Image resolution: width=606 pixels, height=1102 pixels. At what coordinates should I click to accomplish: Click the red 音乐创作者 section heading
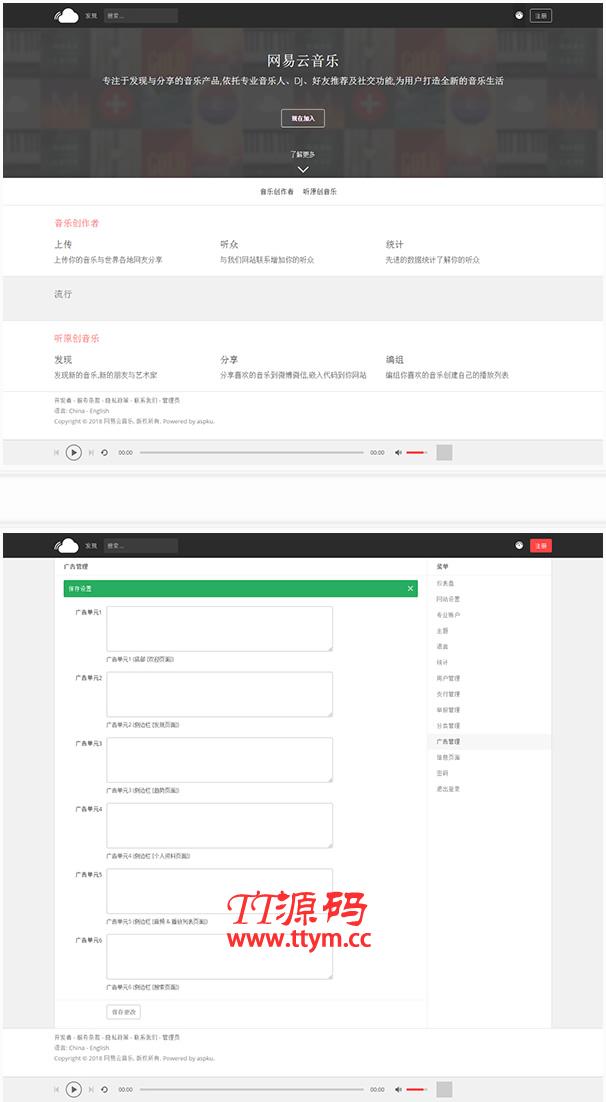point(77,223)
